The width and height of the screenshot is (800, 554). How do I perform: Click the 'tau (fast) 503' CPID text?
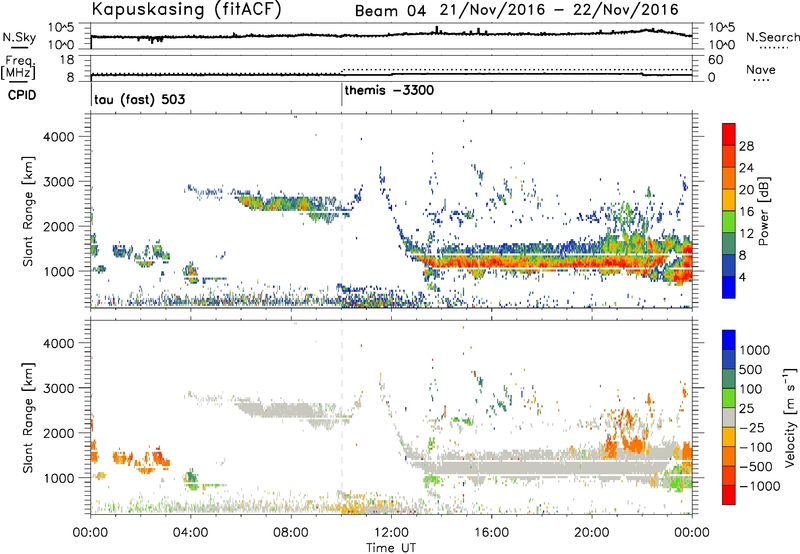(x=139, y=99)
